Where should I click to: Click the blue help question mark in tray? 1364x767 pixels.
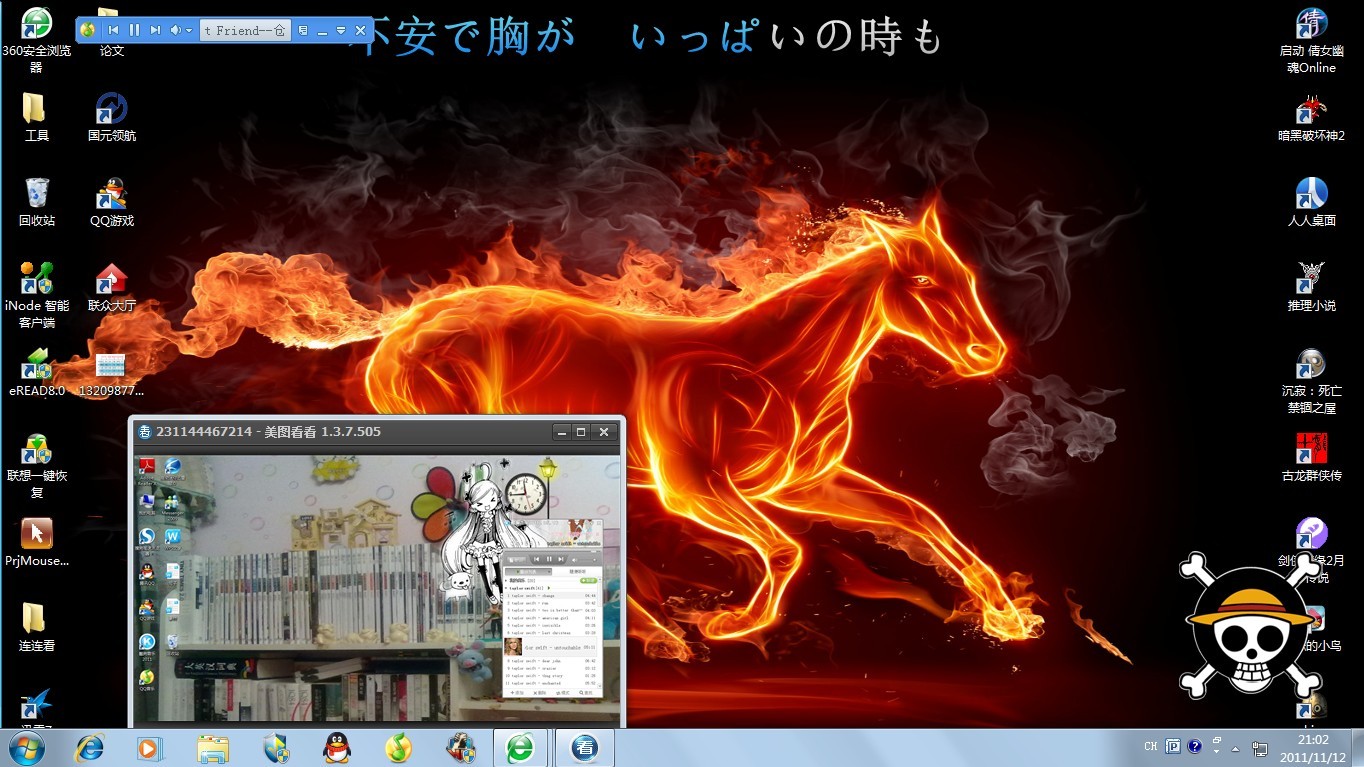point(1195,746)
